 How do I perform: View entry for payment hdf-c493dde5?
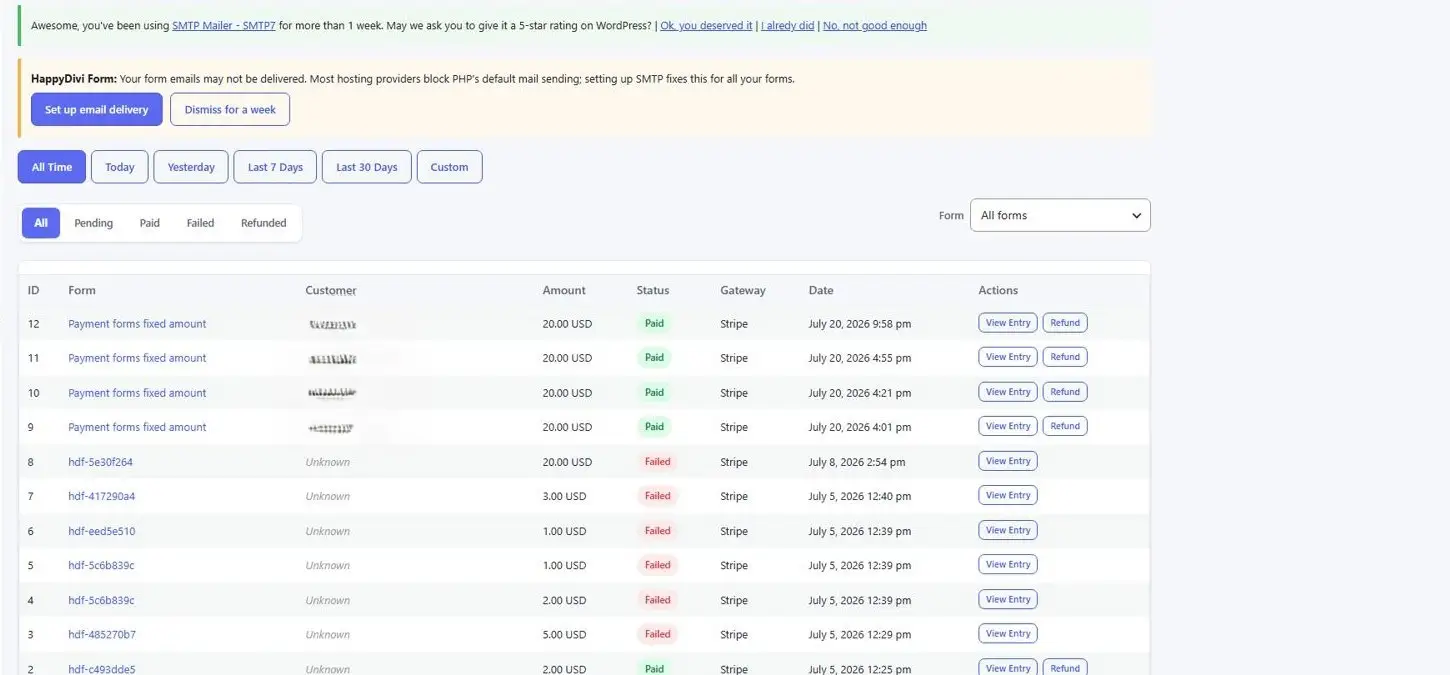(1008, 667)
